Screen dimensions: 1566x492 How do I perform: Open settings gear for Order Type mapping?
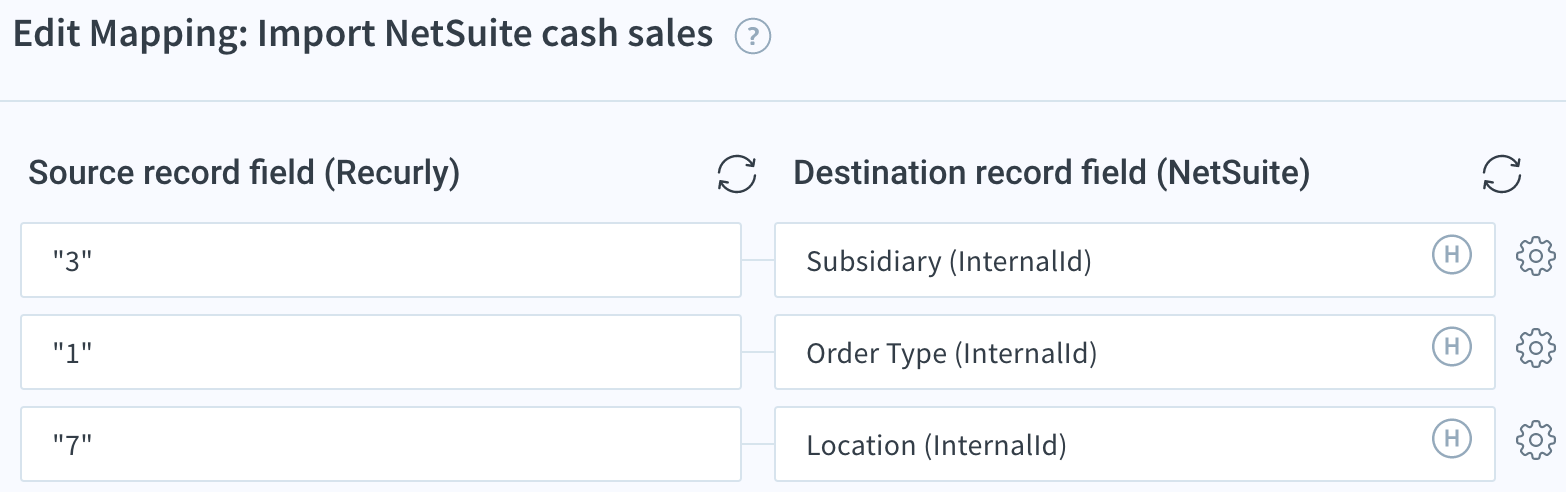point(1536,348)
